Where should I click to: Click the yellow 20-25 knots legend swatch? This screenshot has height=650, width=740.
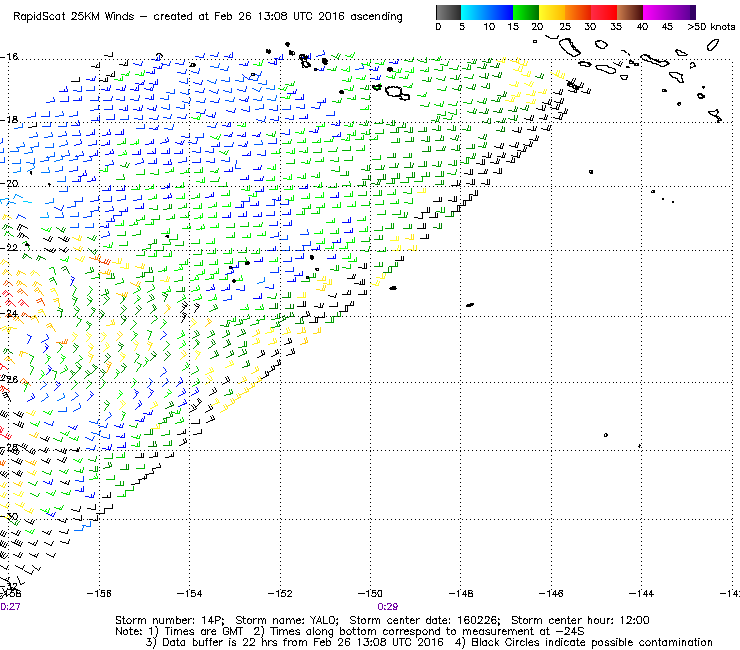click(x=552, y=12)
